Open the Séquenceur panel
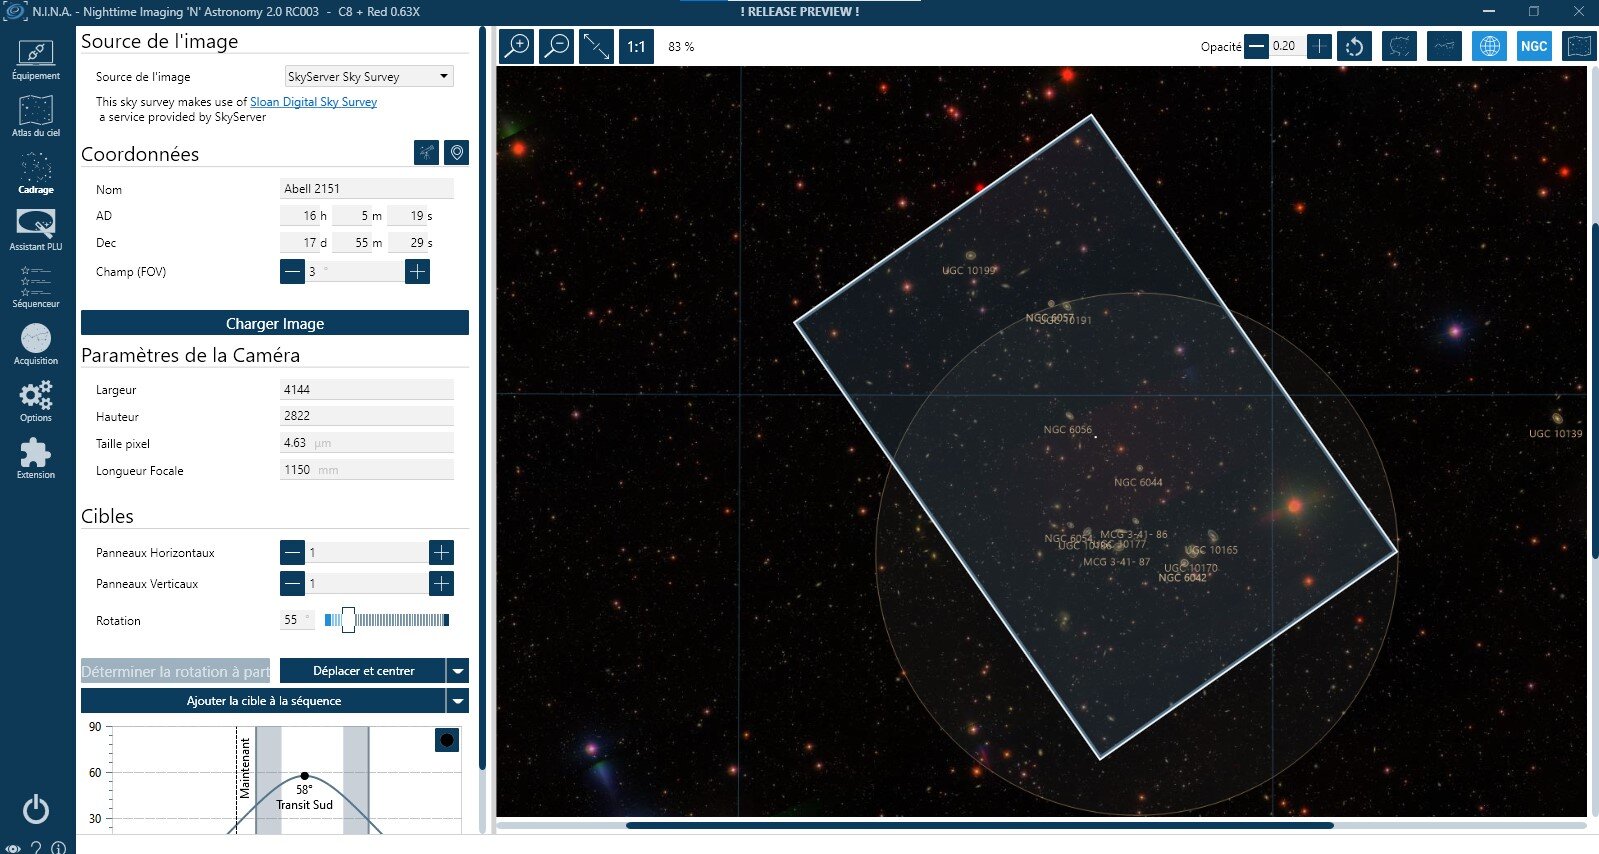Viewport: 1599px width, 854px height. click(x=36, y=288)
